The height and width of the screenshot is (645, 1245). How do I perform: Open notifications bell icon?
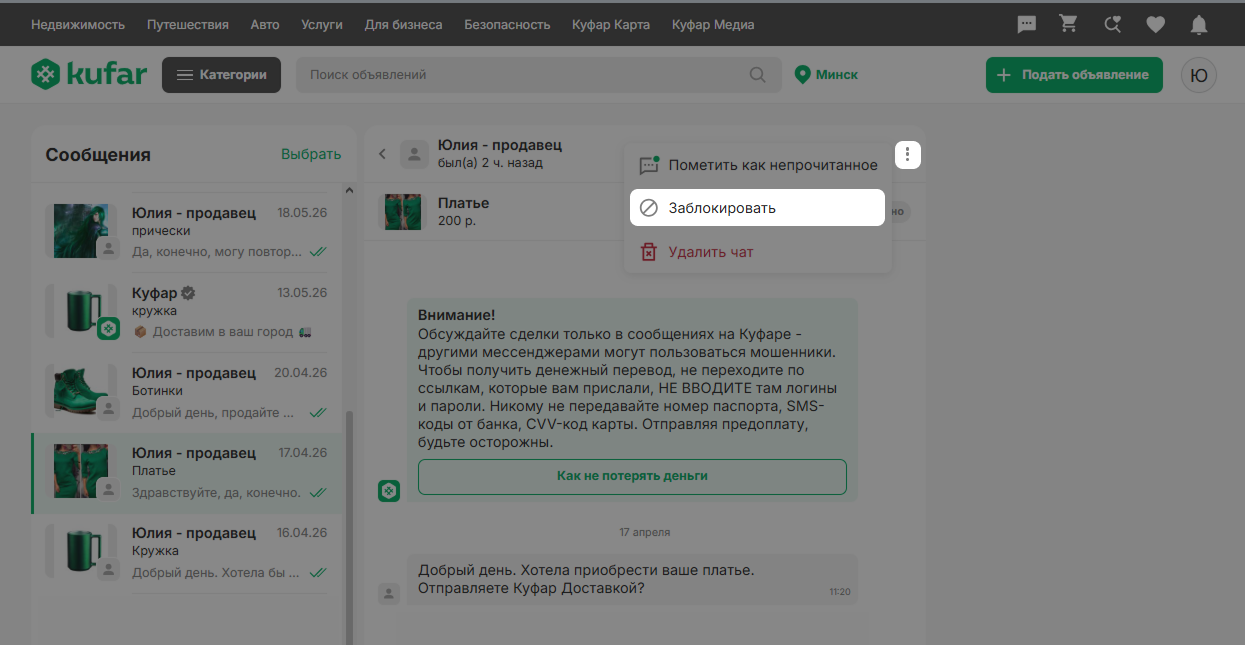click(x=1199, y=25)
